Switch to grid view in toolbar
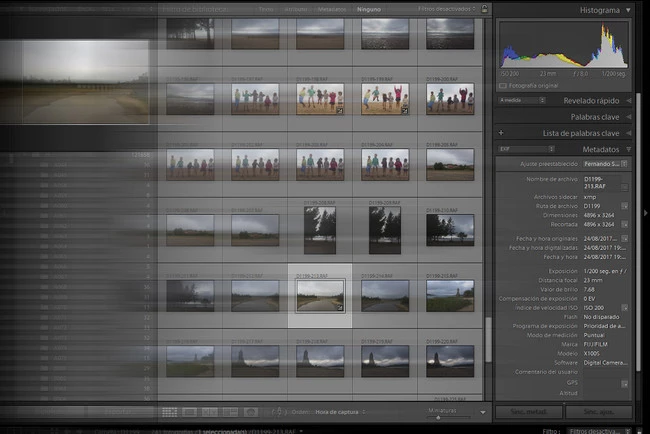 click(169, 411)
